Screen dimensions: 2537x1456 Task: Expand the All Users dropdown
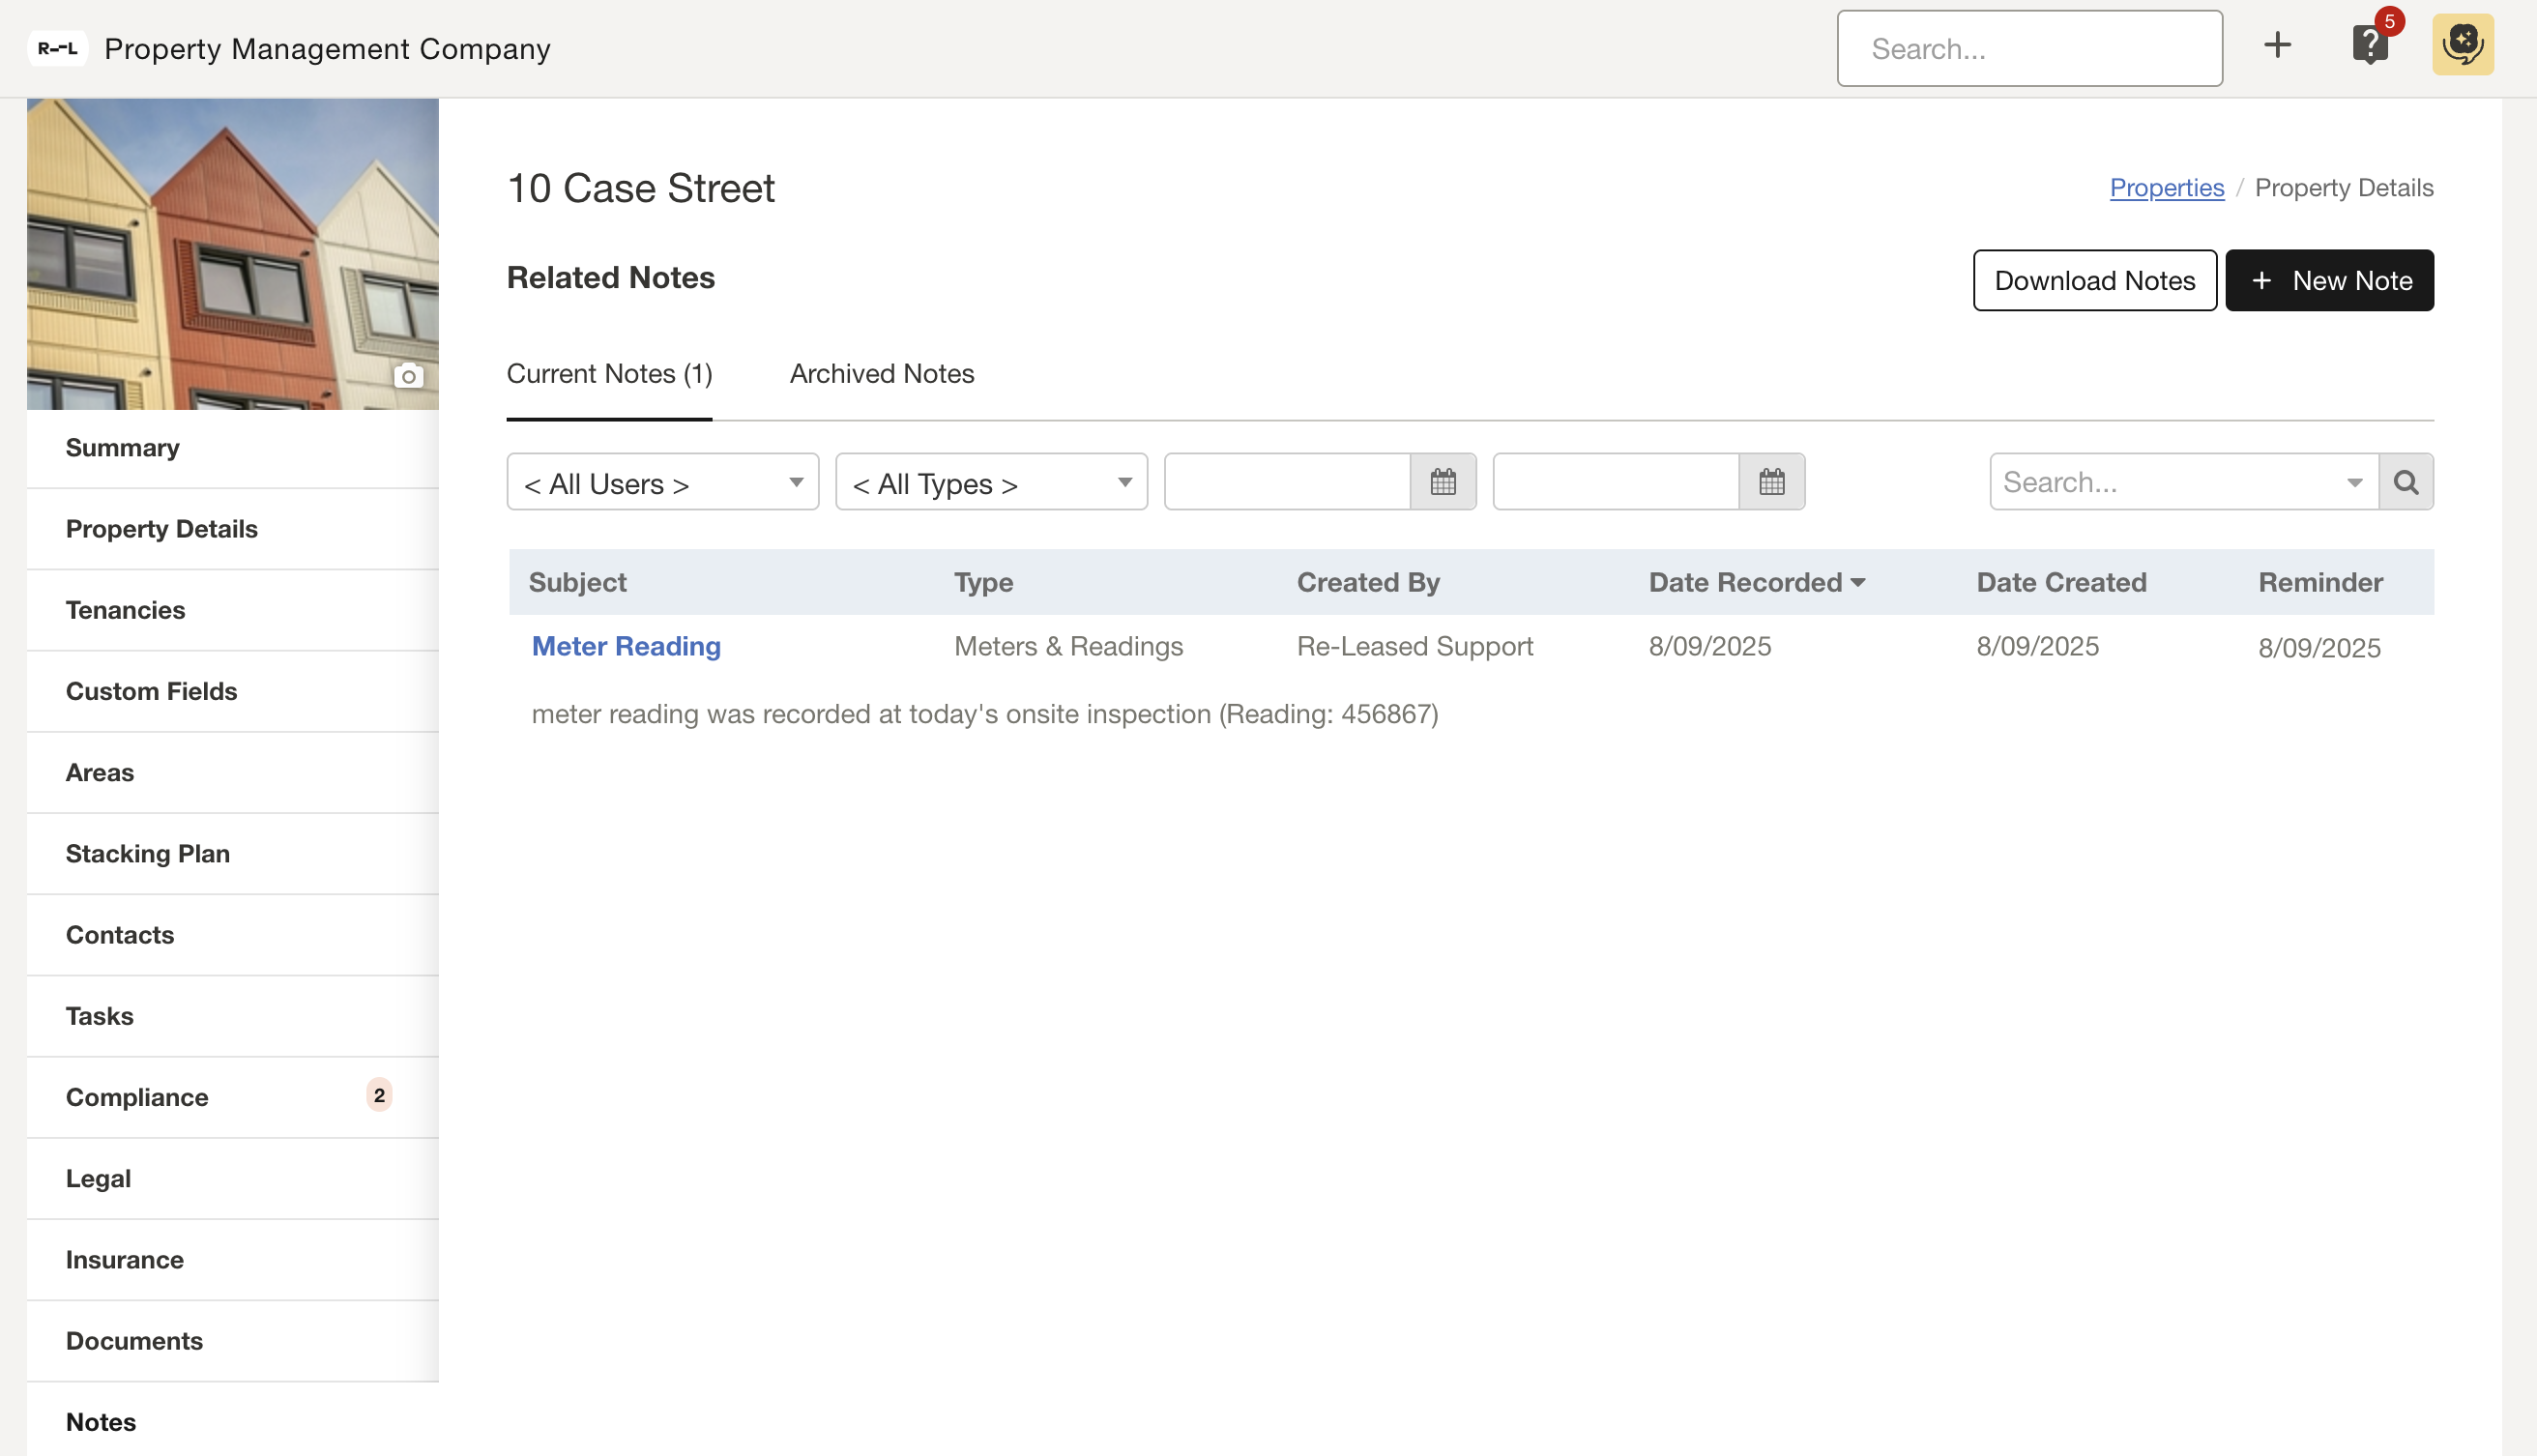[662, 483]
